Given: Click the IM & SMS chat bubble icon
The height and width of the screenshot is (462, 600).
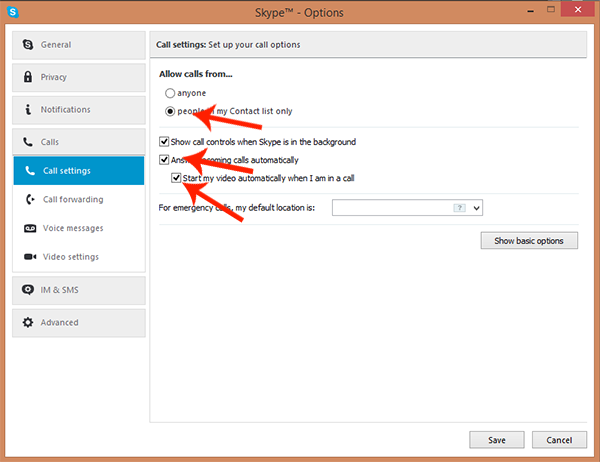Looking at the screenshot, I should click(x=28, y=290).
